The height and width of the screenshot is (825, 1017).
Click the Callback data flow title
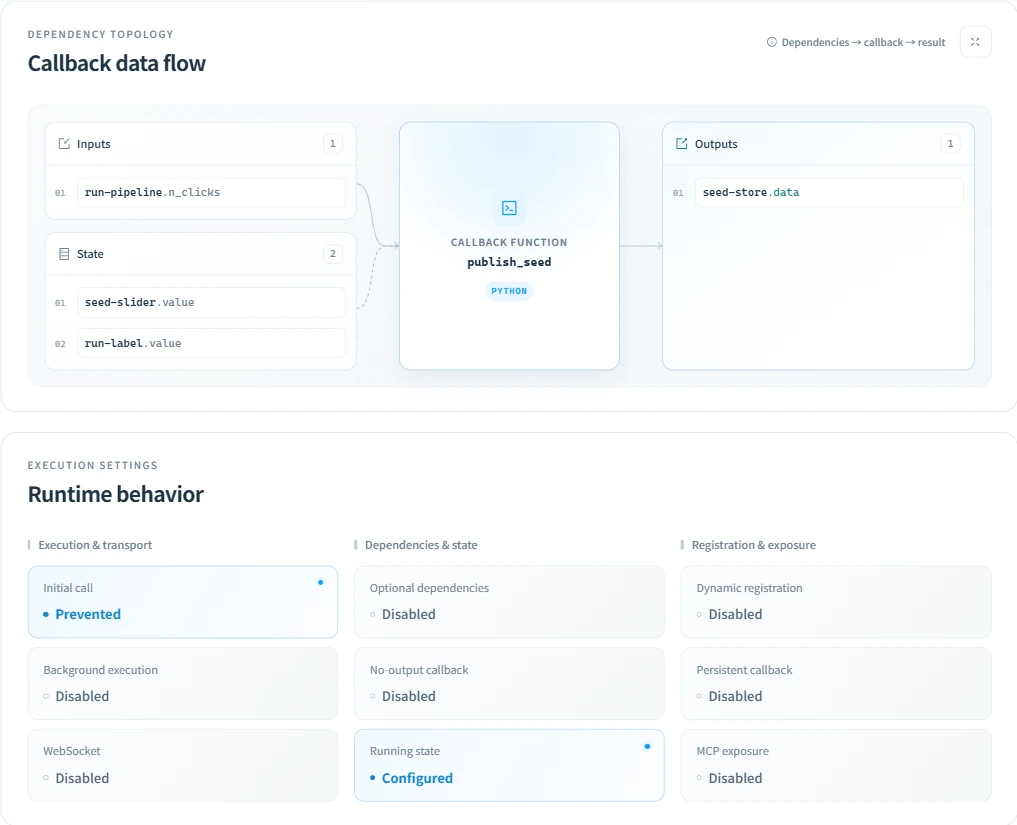117,64
